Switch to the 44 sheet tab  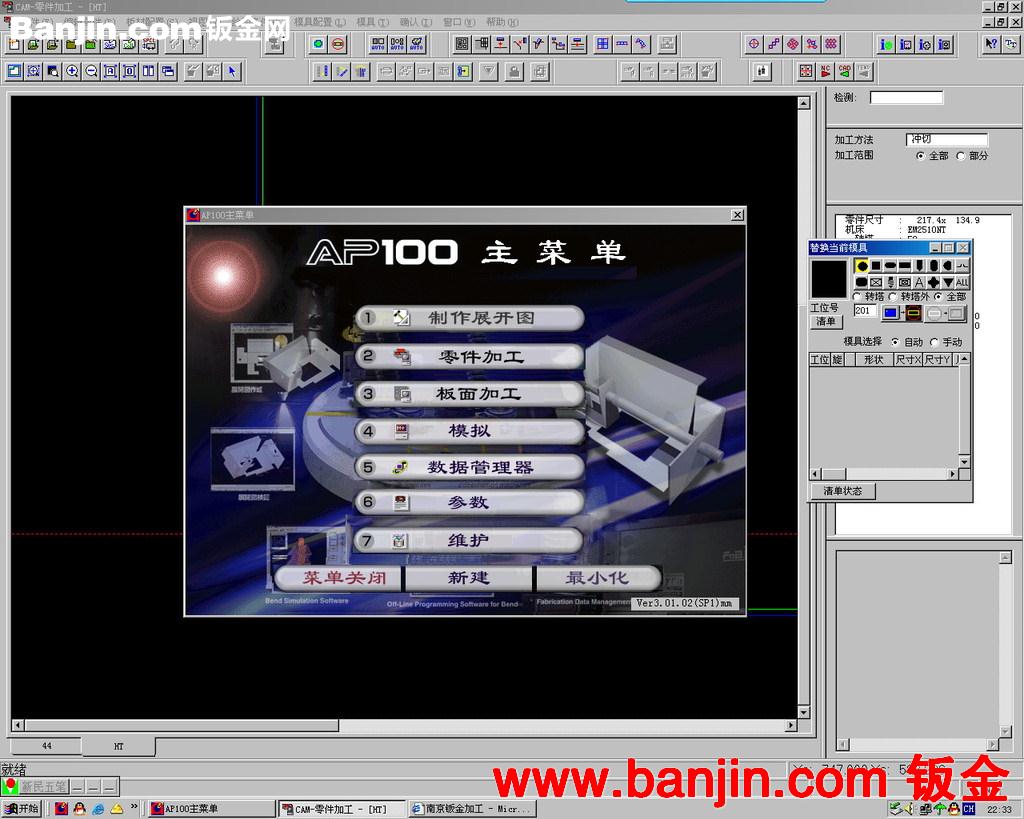coord(46,745)
